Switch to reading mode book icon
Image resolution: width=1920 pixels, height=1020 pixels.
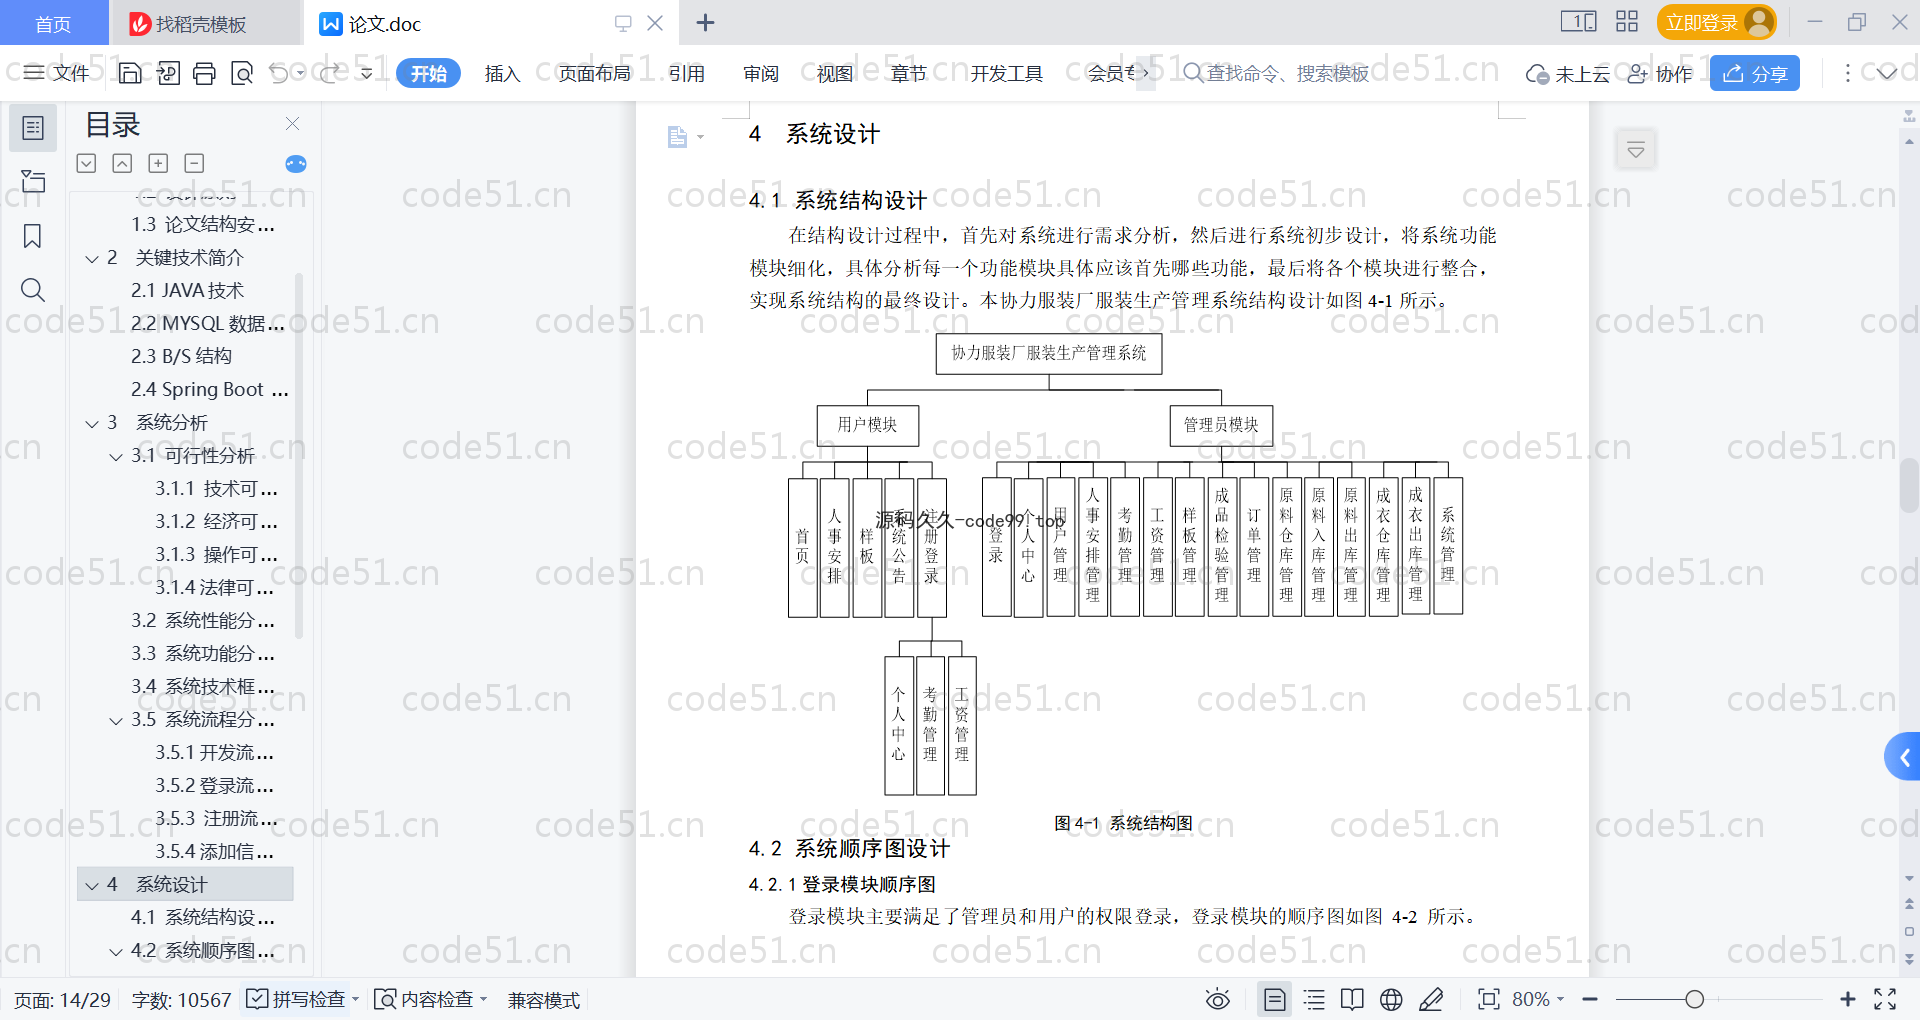click(1352, 999)
